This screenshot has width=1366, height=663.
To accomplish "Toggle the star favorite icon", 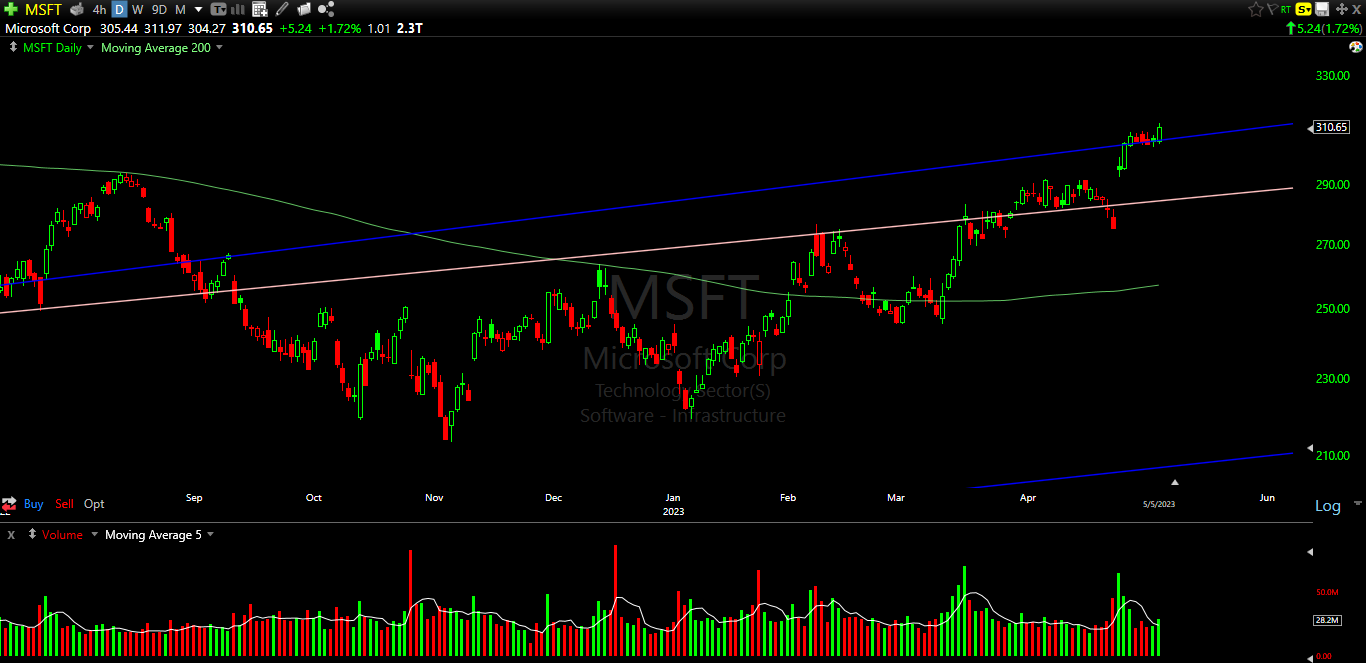I will coord(1256,9).
